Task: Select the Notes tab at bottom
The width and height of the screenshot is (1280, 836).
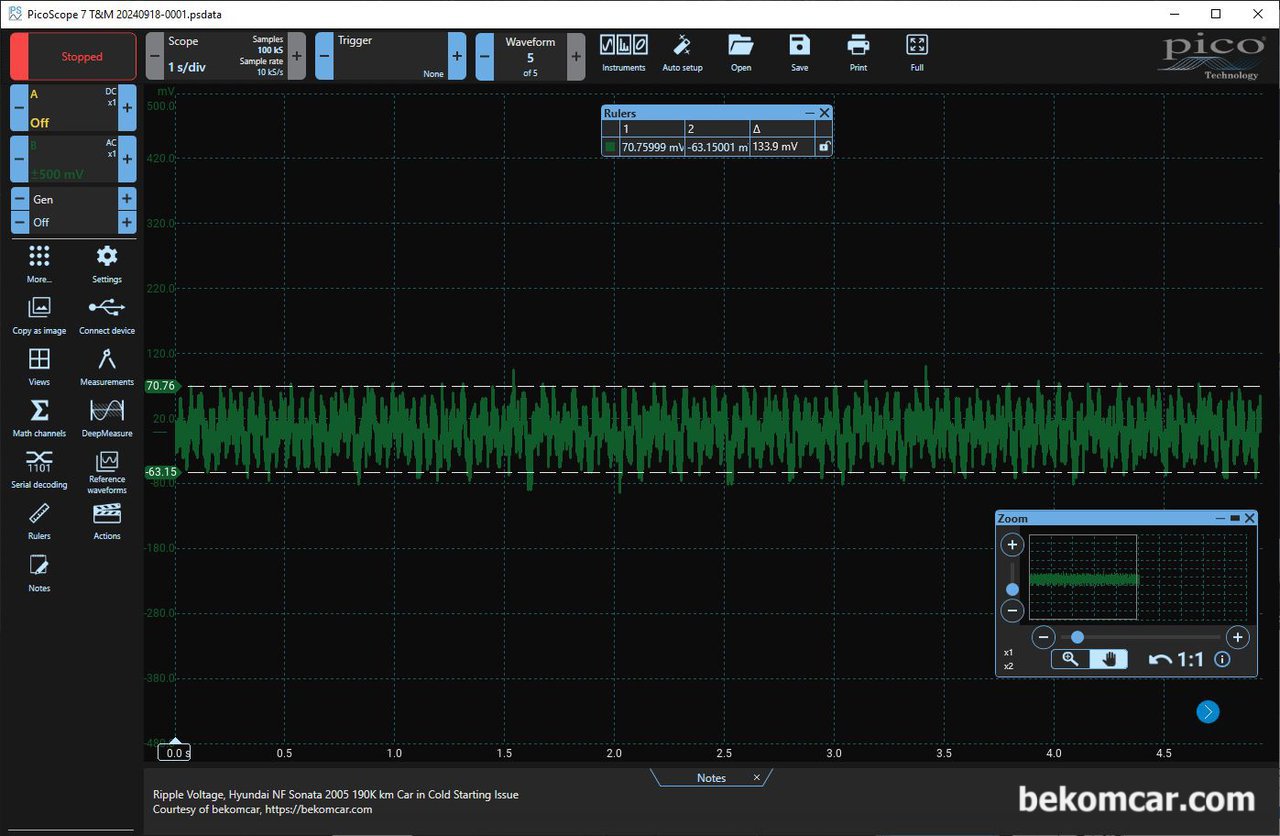Action: 711,778
